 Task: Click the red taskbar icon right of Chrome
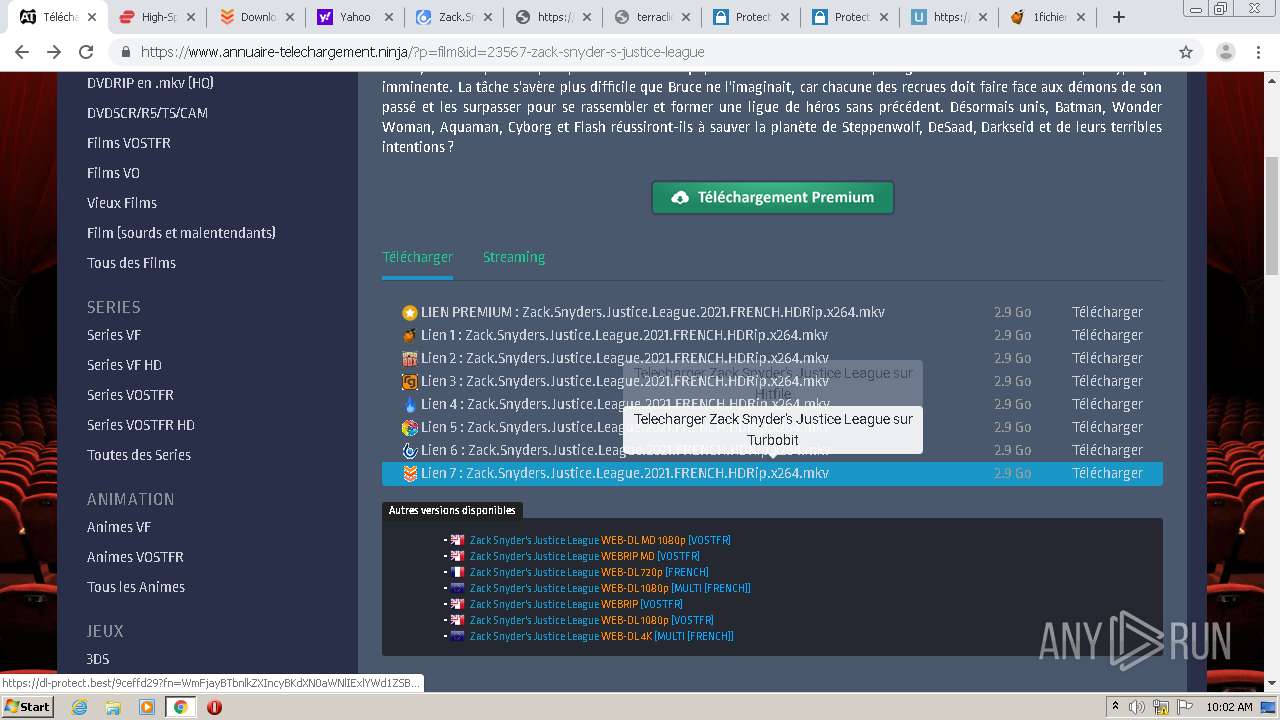click(x=214, y=707)
